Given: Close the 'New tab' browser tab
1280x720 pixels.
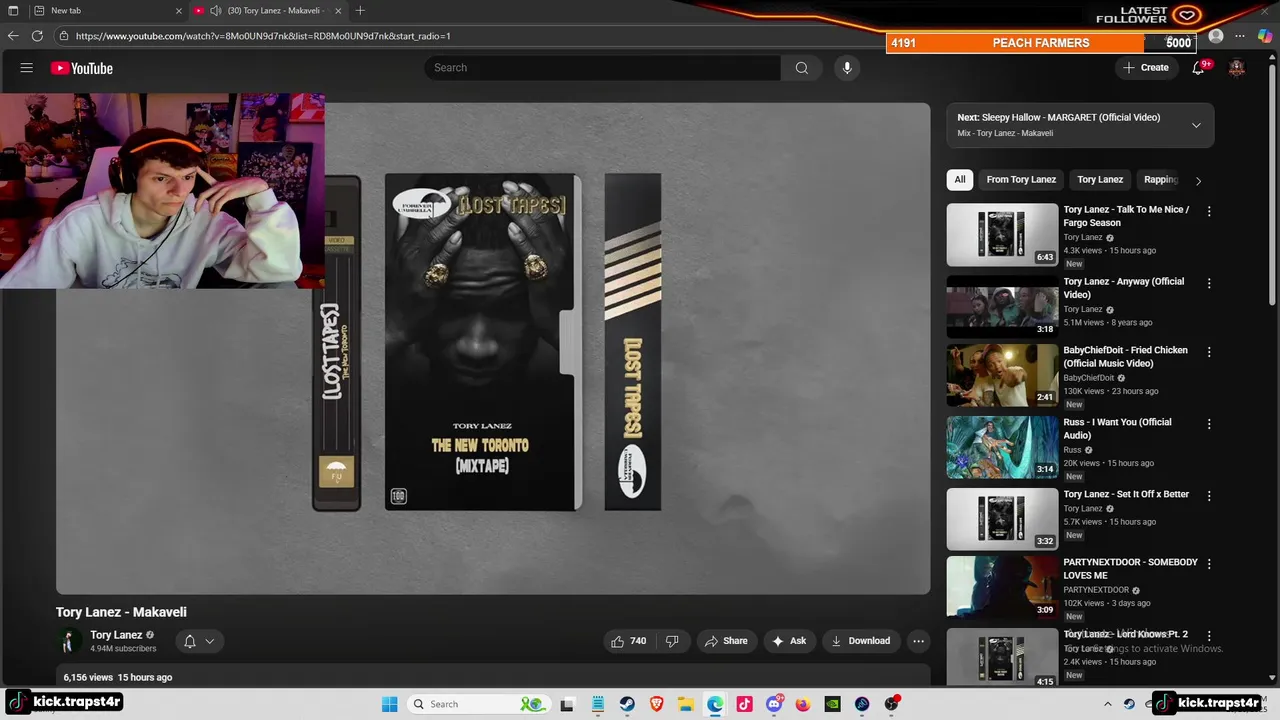Looking at the screenshot, I should click(x=179, y=10).
